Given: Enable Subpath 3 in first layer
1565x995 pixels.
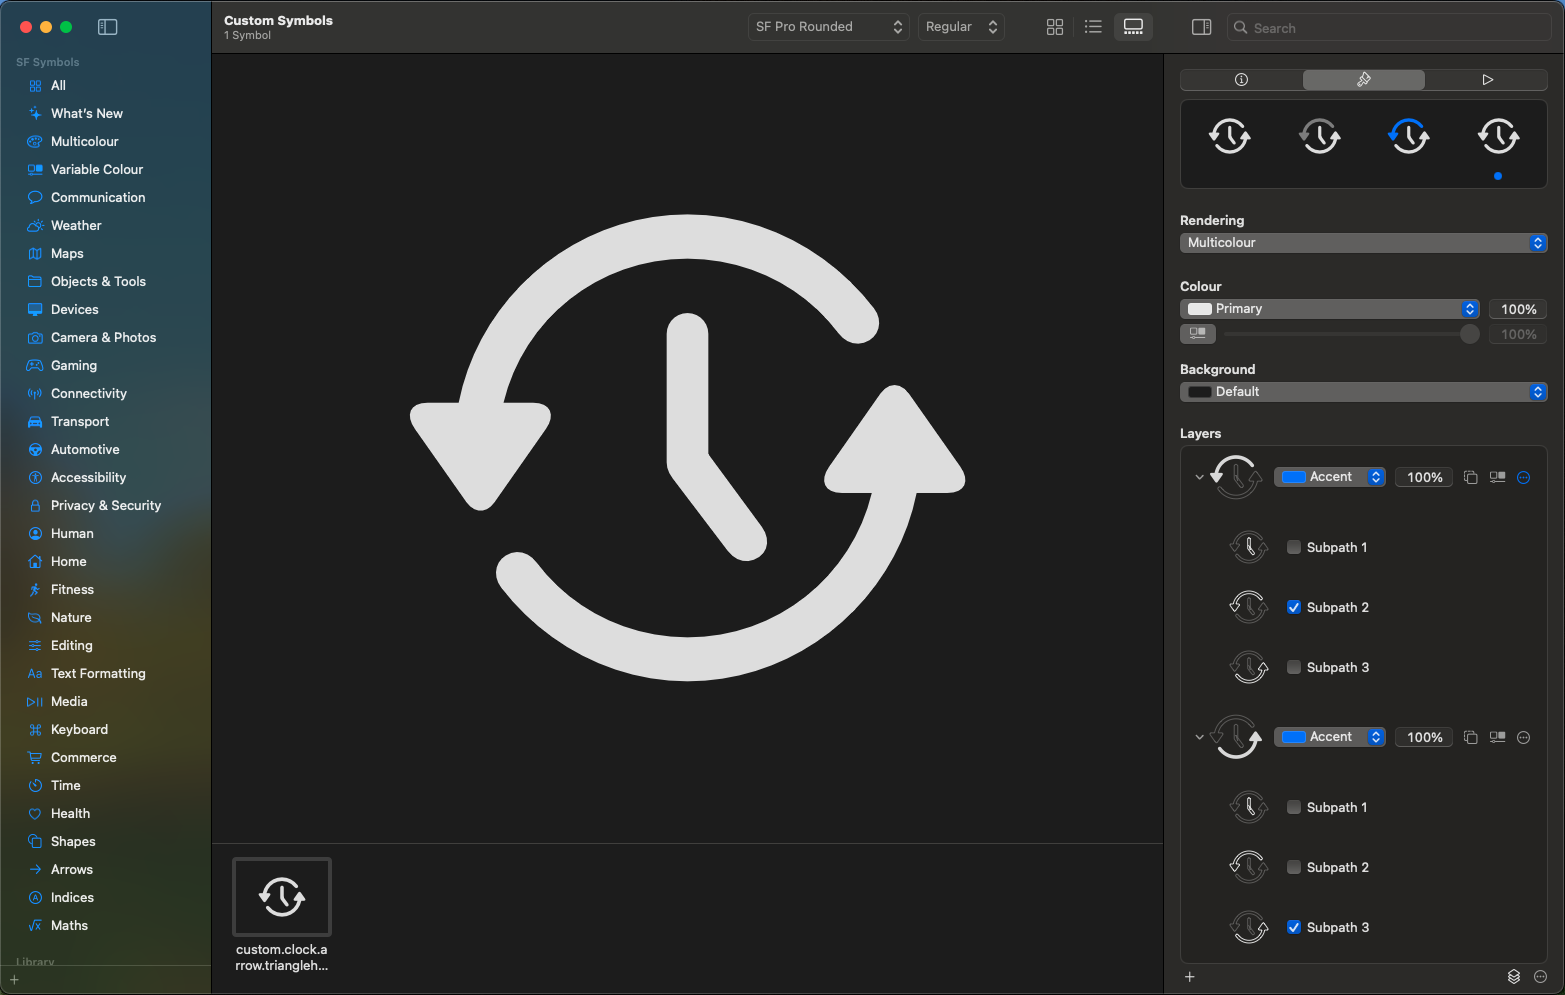Looking at the screenshot, I should click(x=1294, y=667).
